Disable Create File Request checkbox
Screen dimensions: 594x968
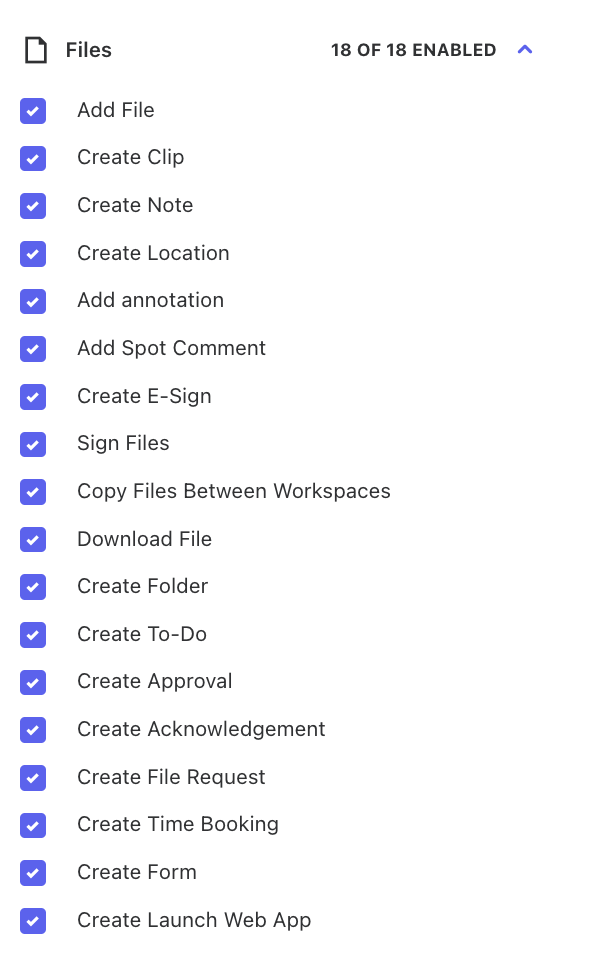(33, 778)
